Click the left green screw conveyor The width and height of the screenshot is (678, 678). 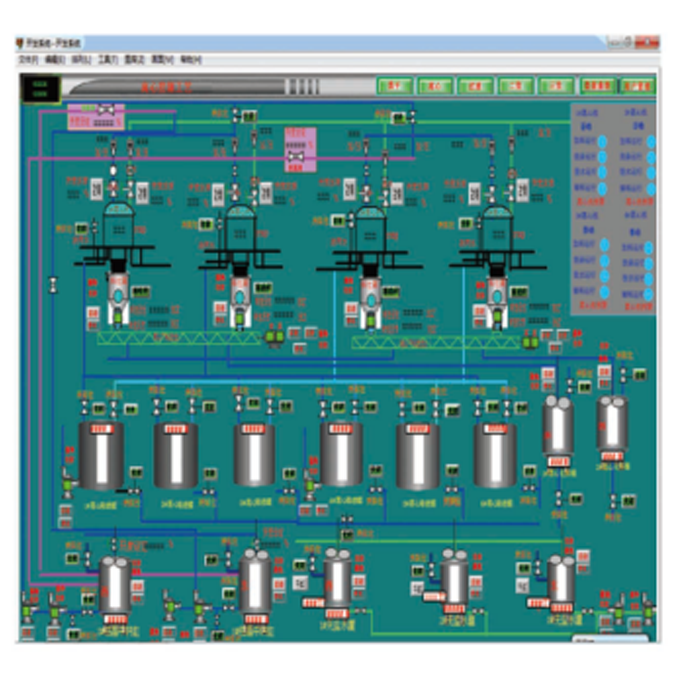point(179,338)
